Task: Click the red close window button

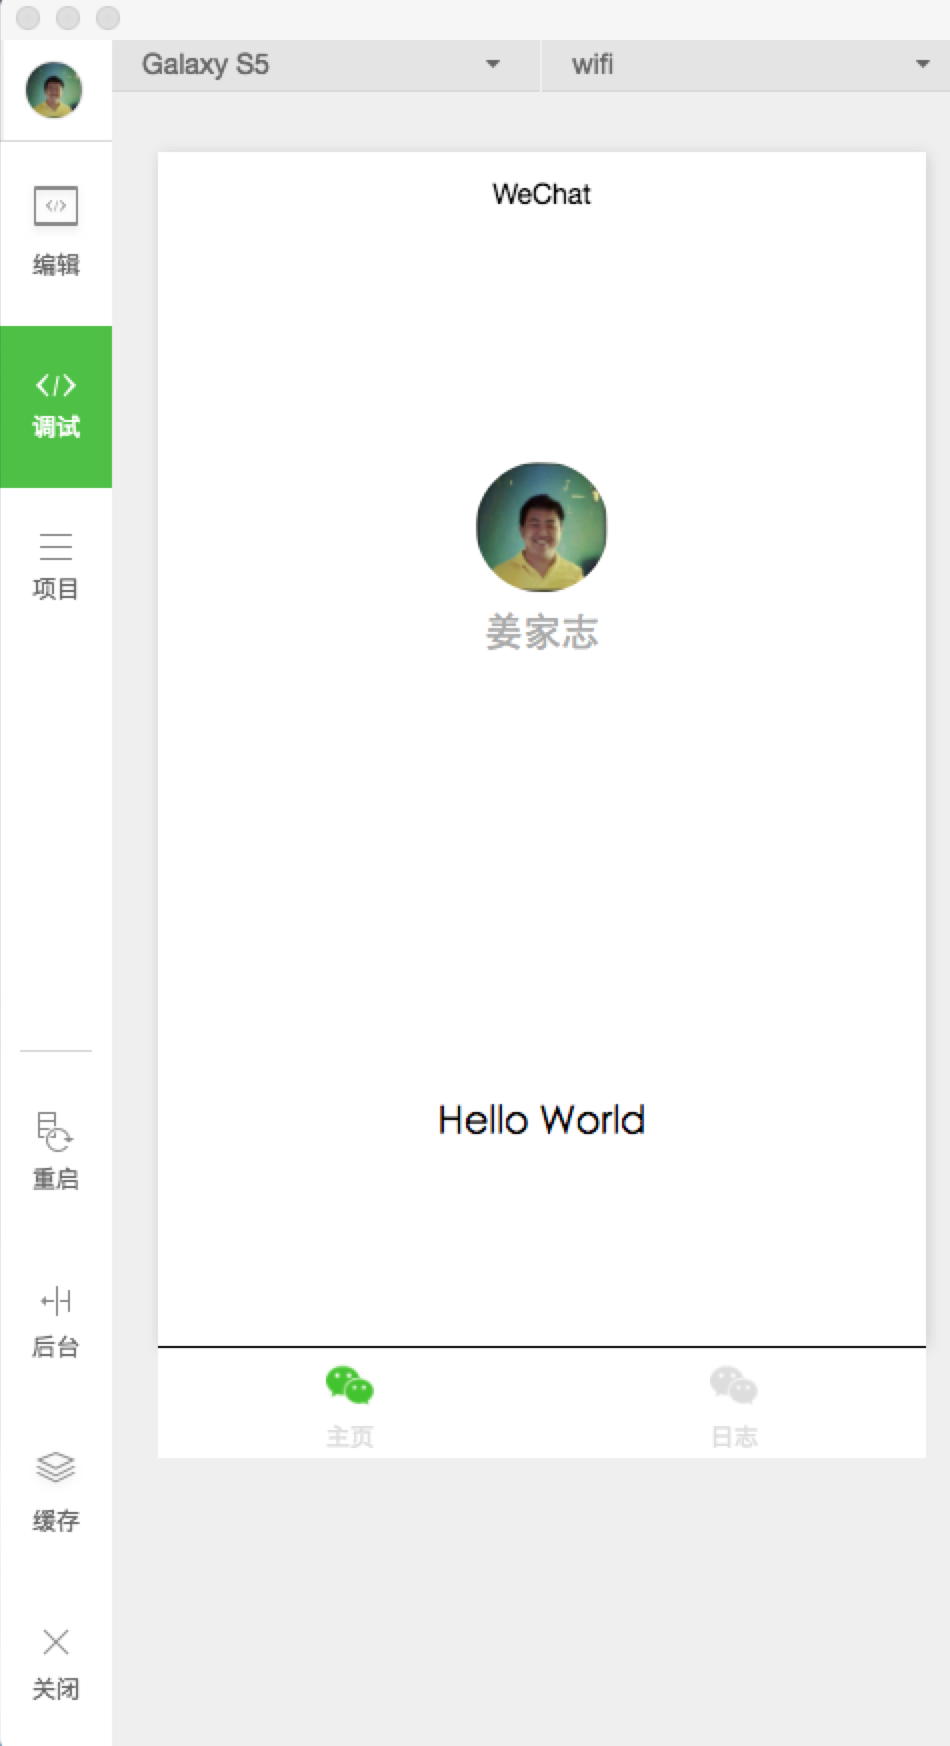Action: [28, 18]
